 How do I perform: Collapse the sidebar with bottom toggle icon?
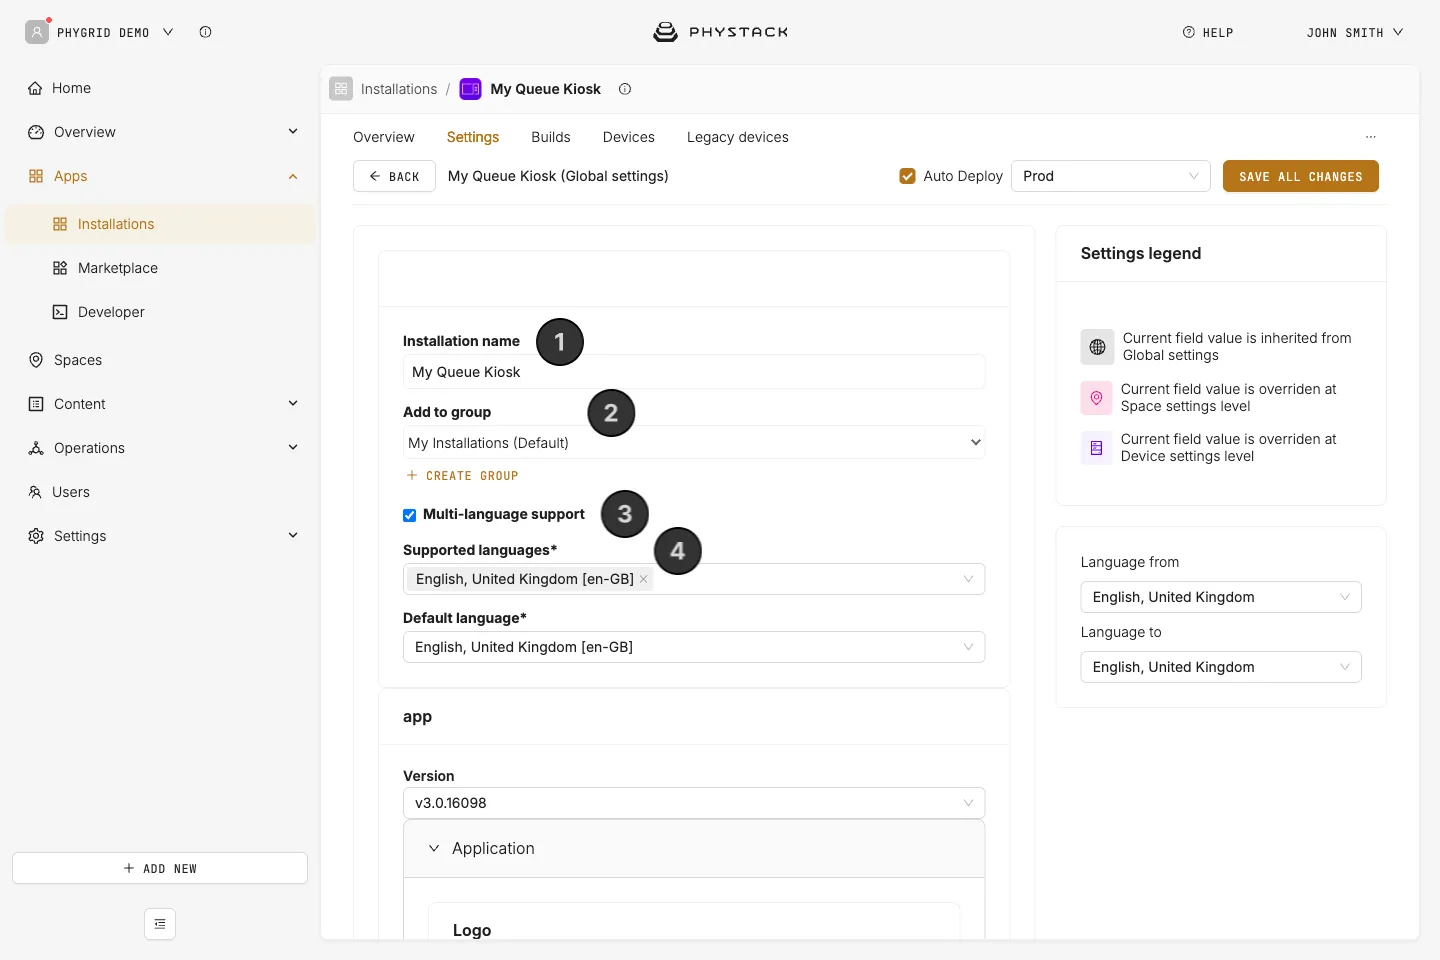(x=160, y=924)
